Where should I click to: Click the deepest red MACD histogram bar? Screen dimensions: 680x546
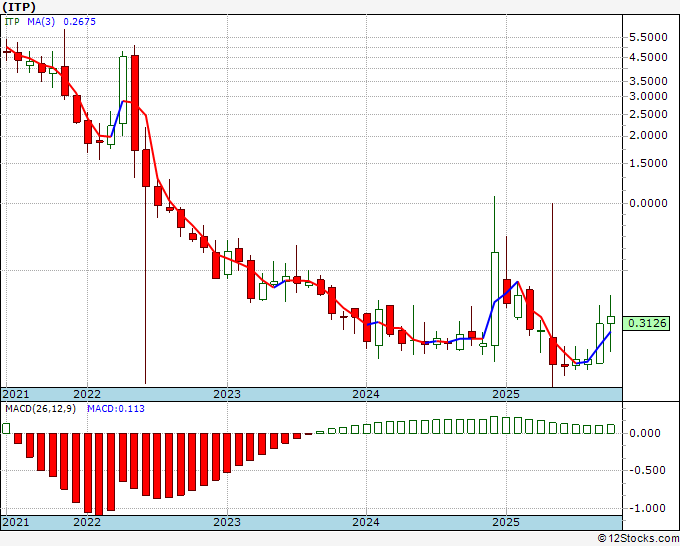99,474
